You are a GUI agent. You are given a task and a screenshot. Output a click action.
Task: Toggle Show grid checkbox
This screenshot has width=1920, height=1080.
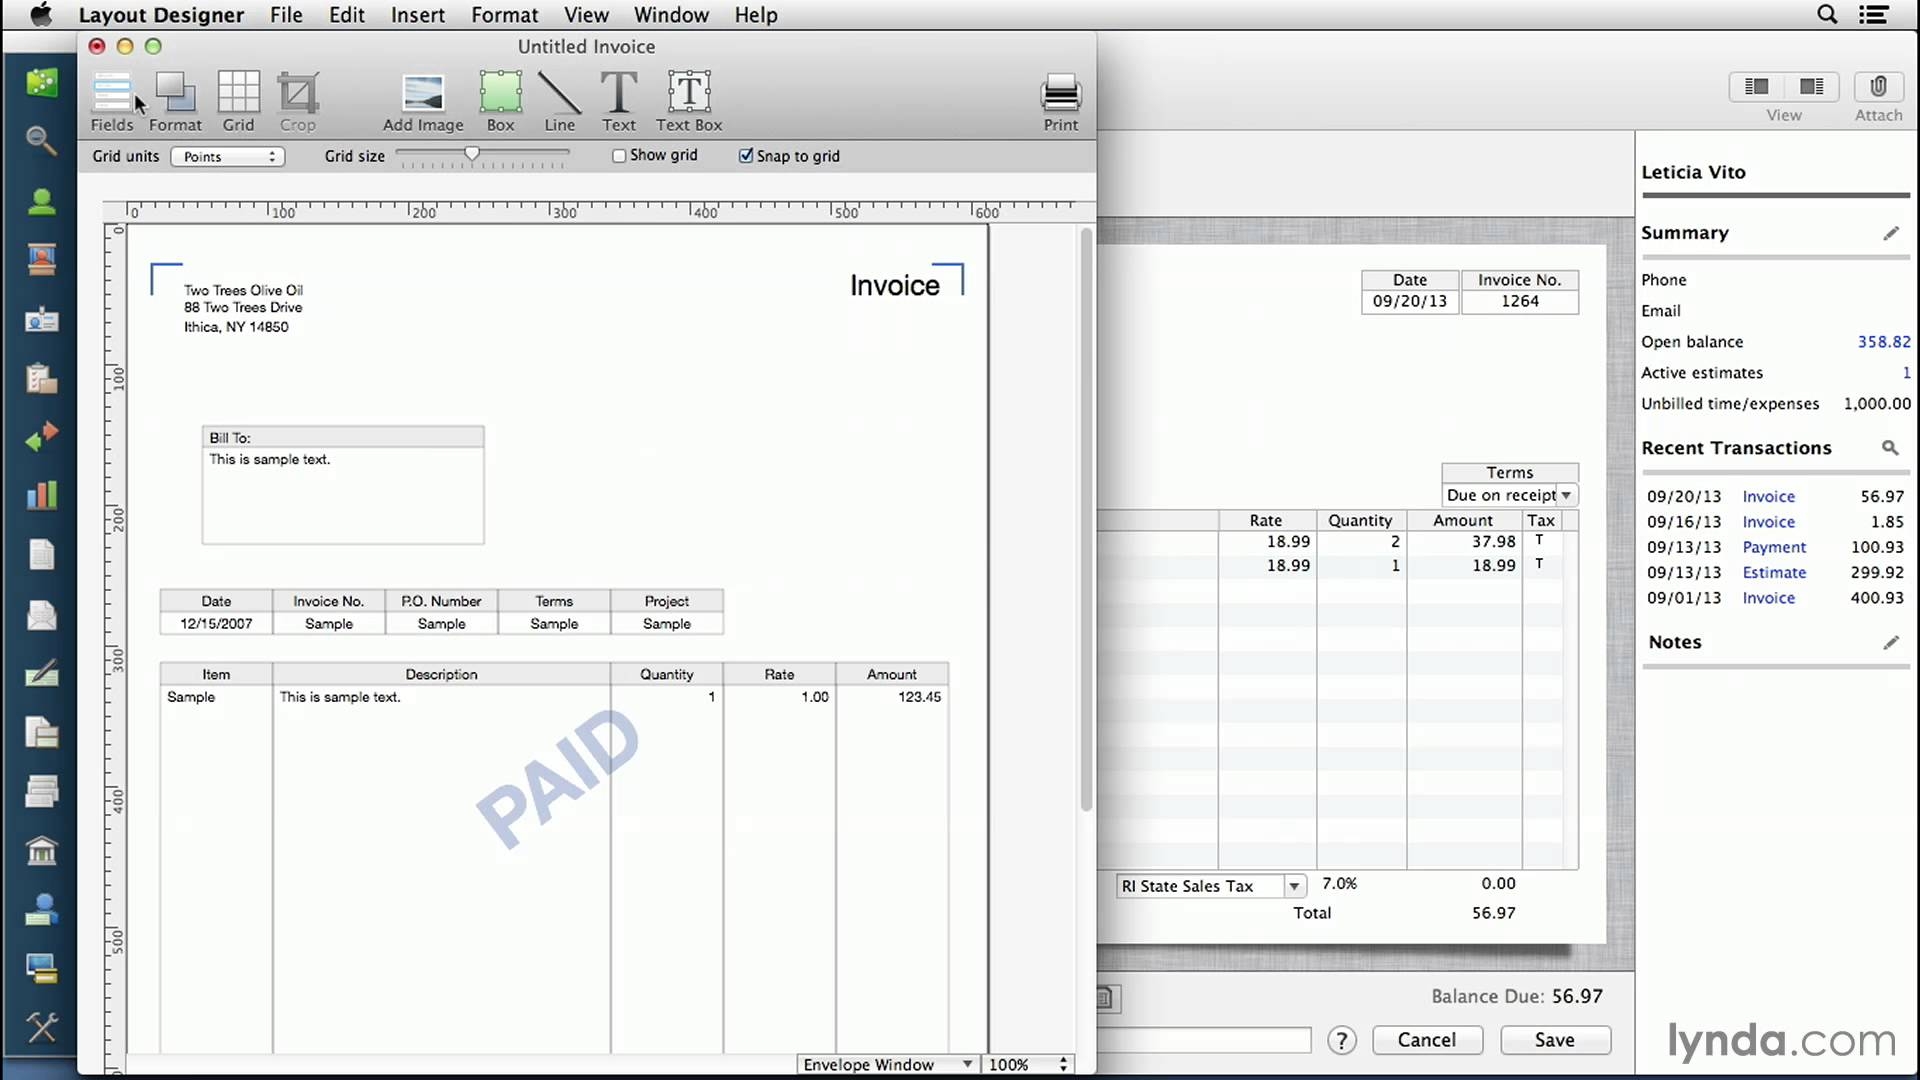(x=616, y=156)
